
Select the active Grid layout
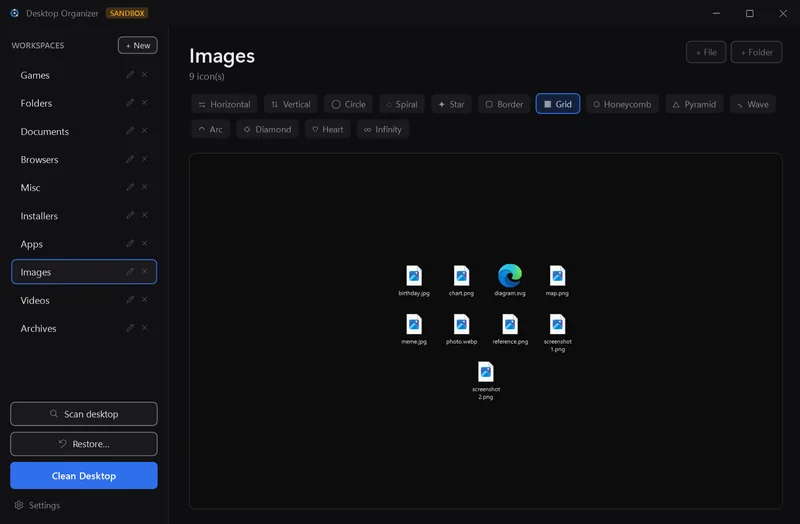[x=558, y=104]
